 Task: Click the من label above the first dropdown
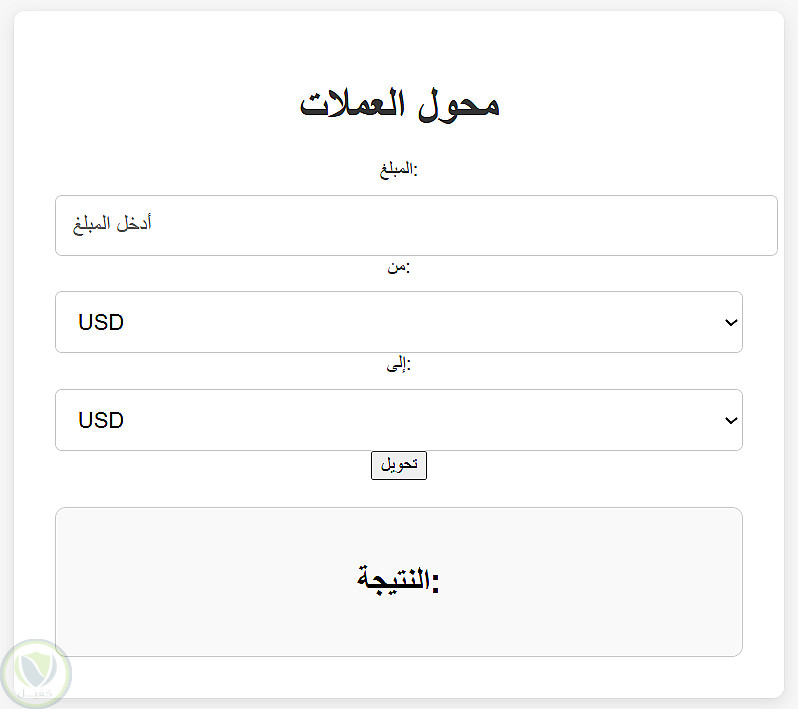(x=398, y=267)
